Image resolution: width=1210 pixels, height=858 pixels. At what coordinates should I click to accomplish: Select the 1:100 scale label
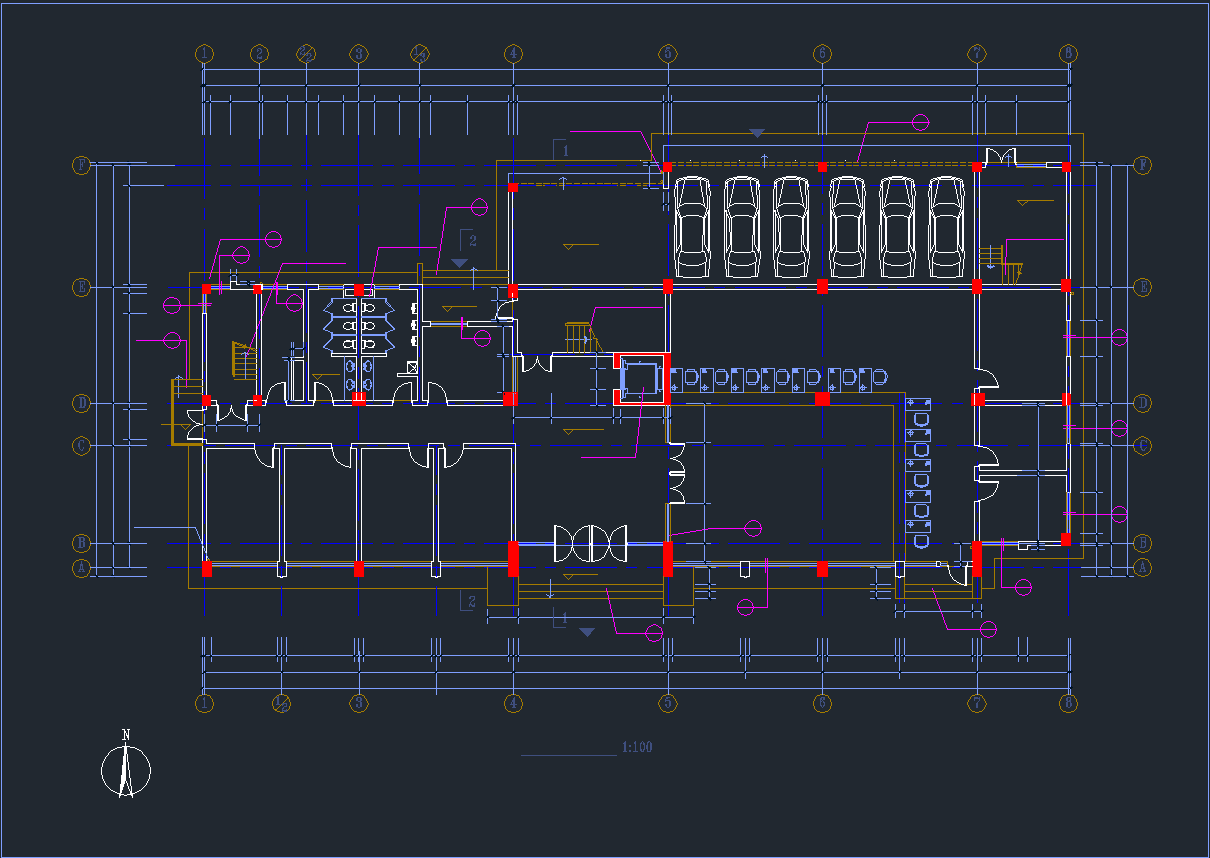637,747
